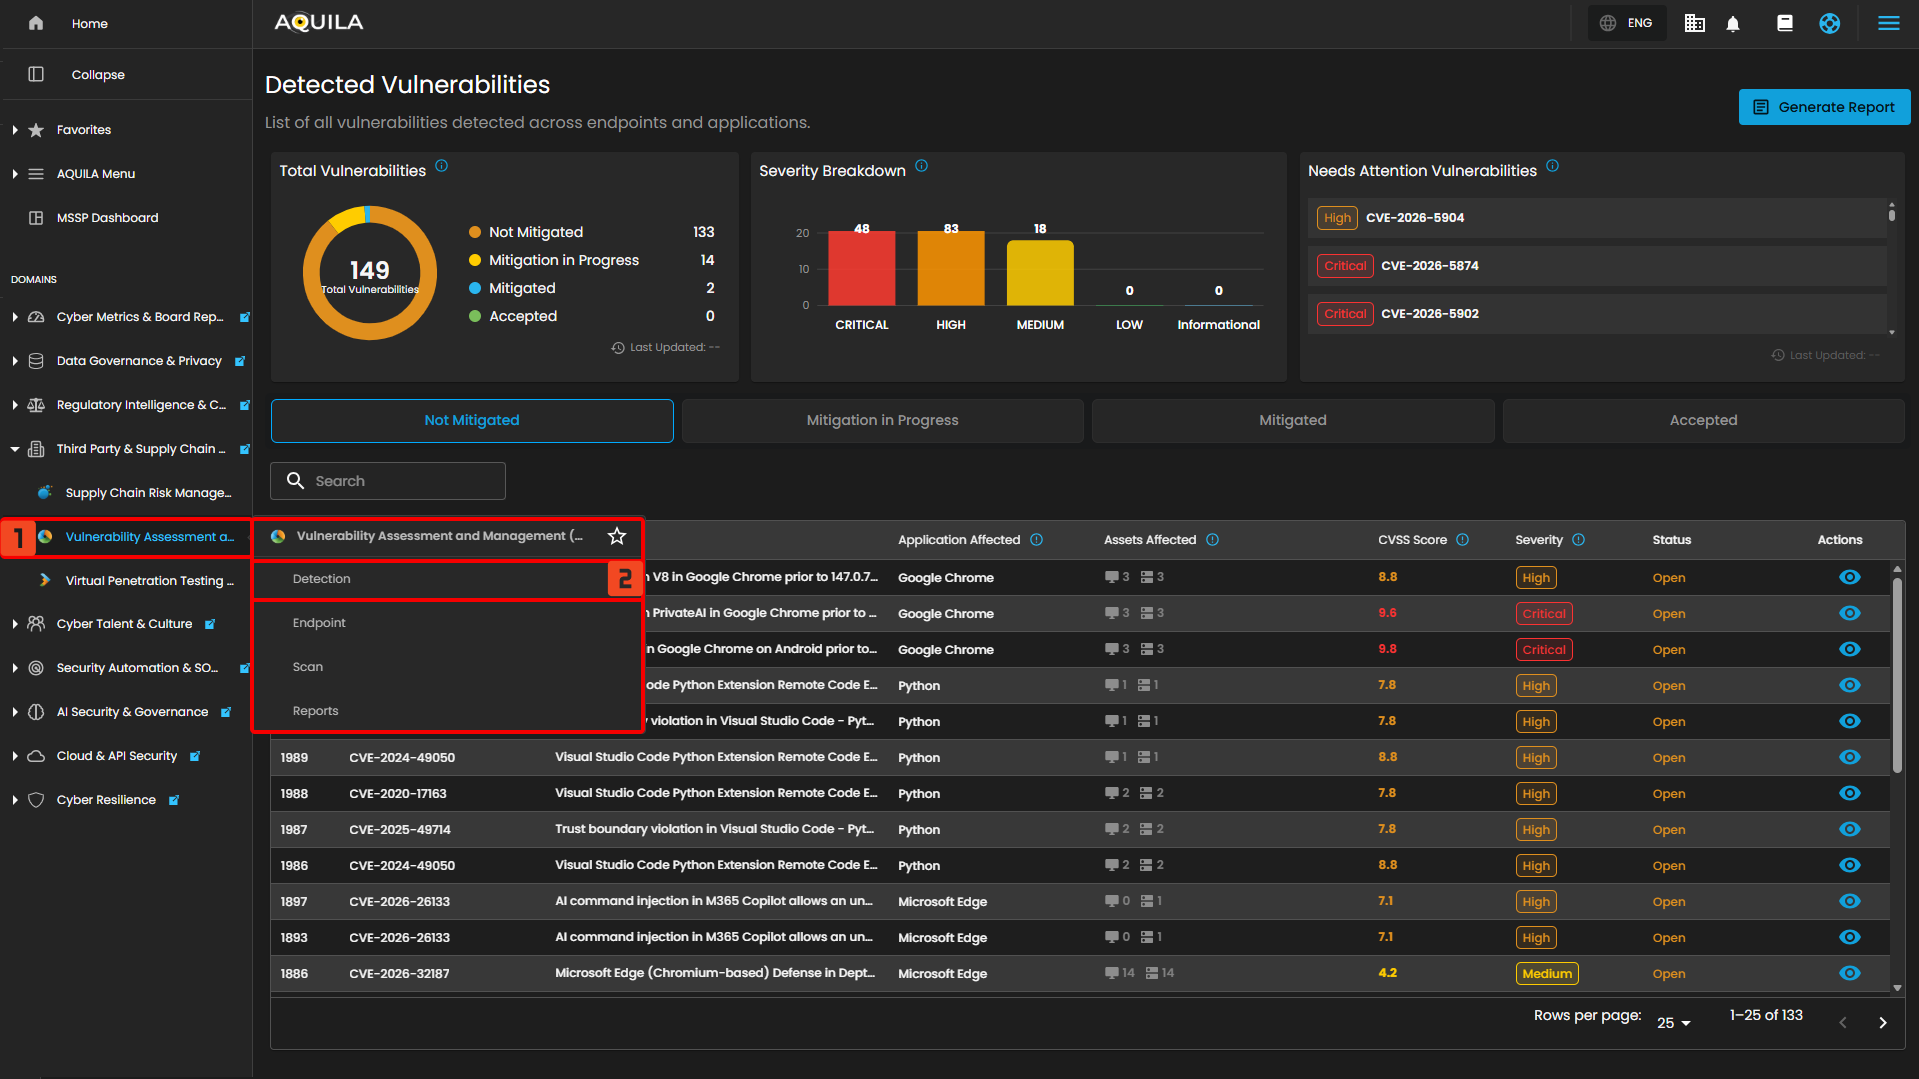View details for row 1986 with eye icon

(x=1849, y=865)
